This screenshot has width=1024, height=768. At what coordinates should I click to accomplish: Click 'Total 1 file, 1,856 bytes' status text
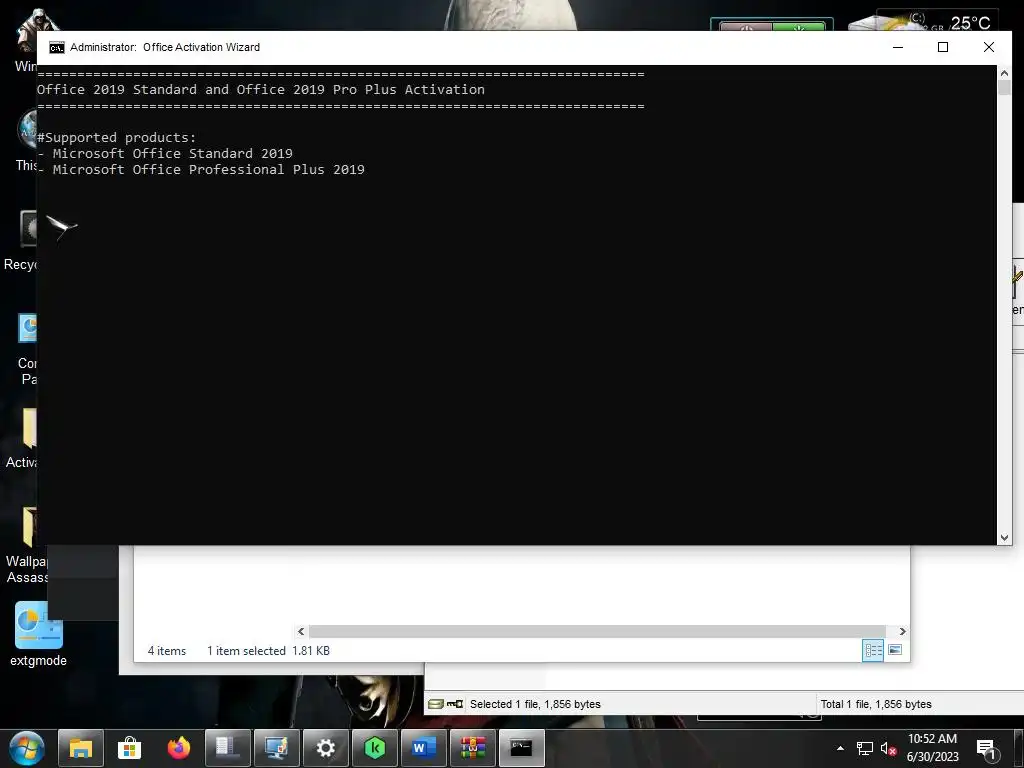point(876,704)
